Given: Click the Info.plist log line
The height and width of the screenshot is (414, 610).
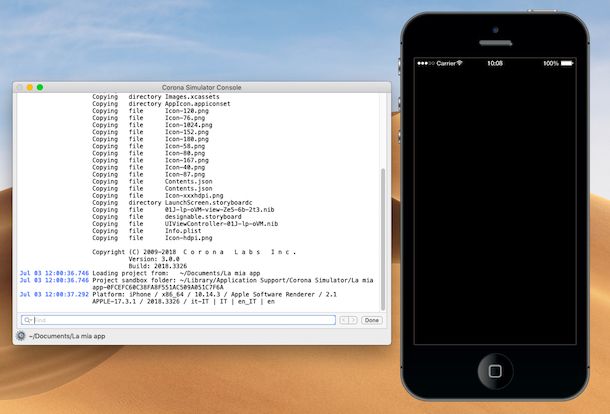Looking at the screenshot, I should pos(147,231).
